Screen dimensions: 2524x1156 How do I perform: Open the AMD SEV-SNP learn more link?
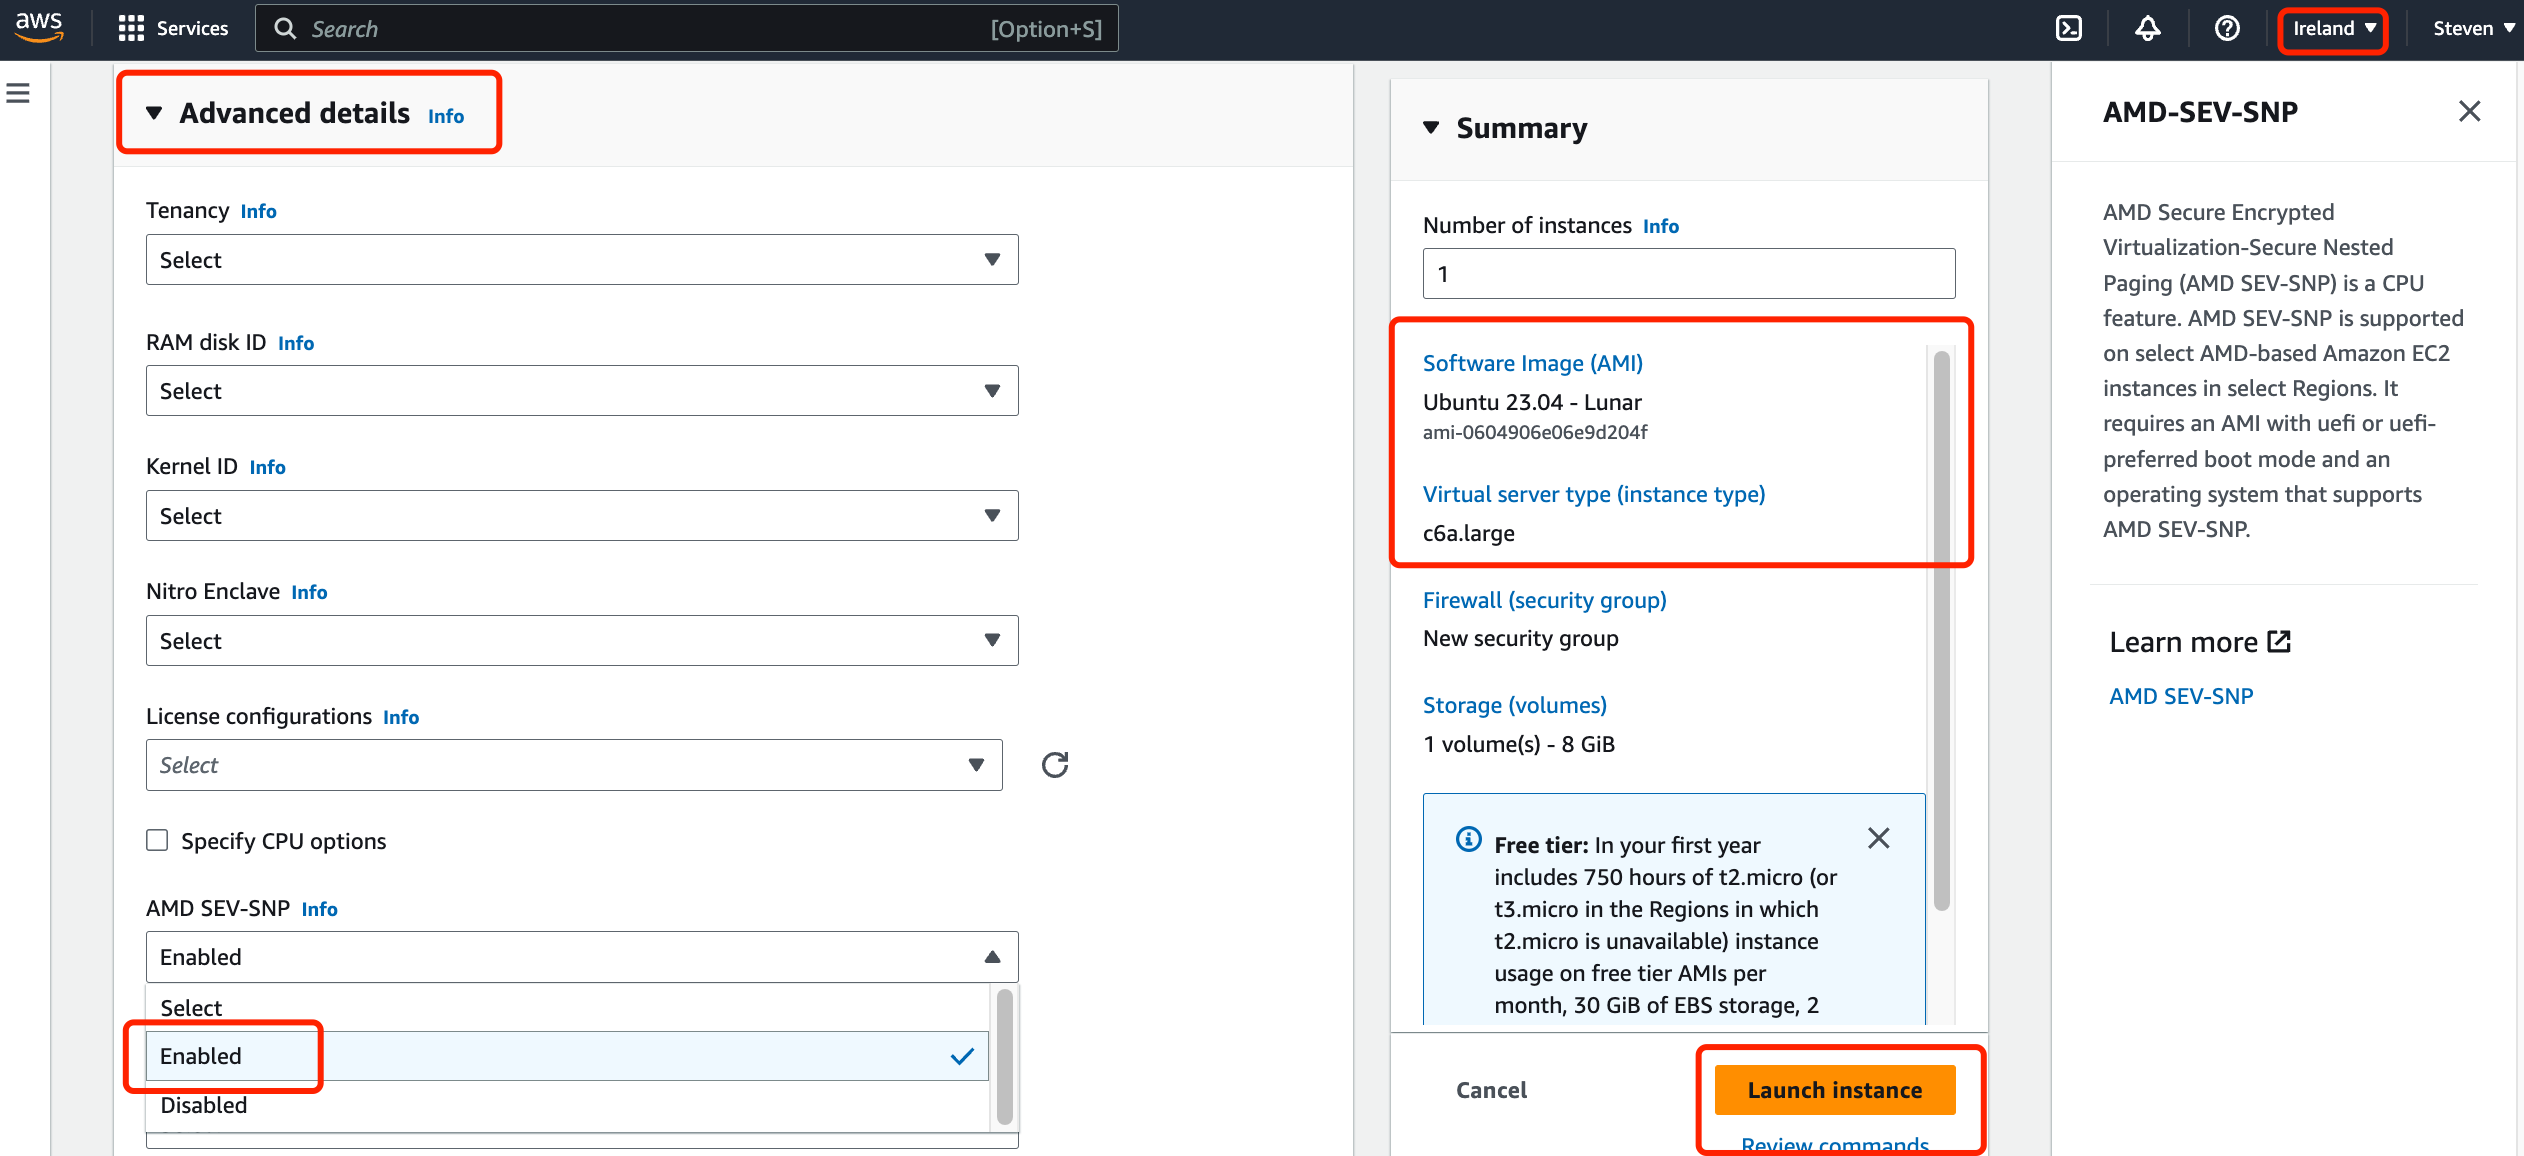[2181, 696]
